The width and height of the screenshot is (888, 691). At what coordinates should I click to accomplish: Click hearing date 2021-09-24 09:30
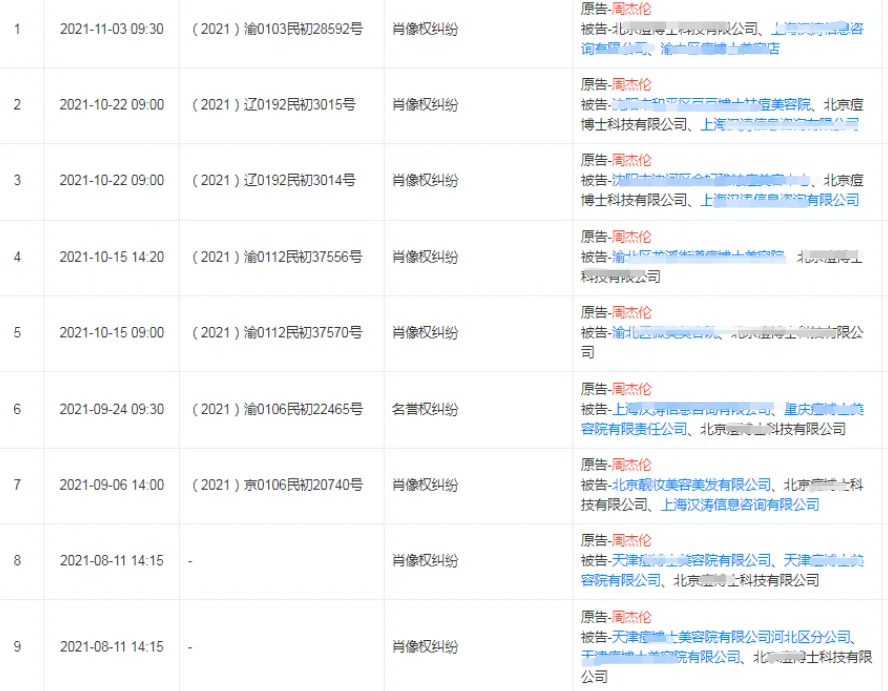(112, 409)
